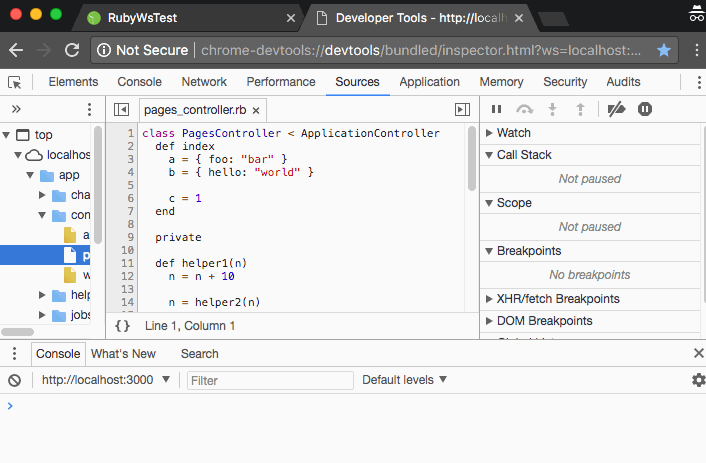Close the console drawer

tap(698, 353)
